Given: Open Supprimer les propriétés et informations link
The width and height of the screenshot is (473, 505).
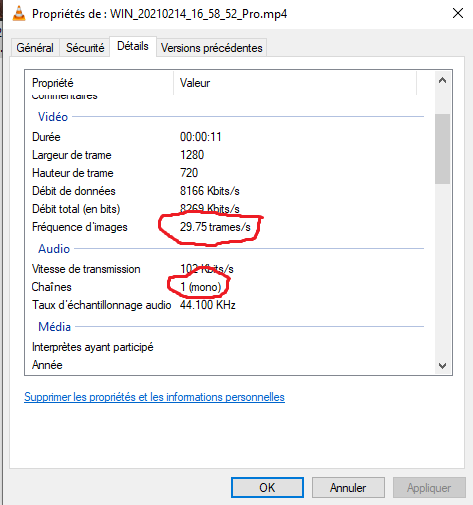Looking at the screenshot, I should pos(154,397).
